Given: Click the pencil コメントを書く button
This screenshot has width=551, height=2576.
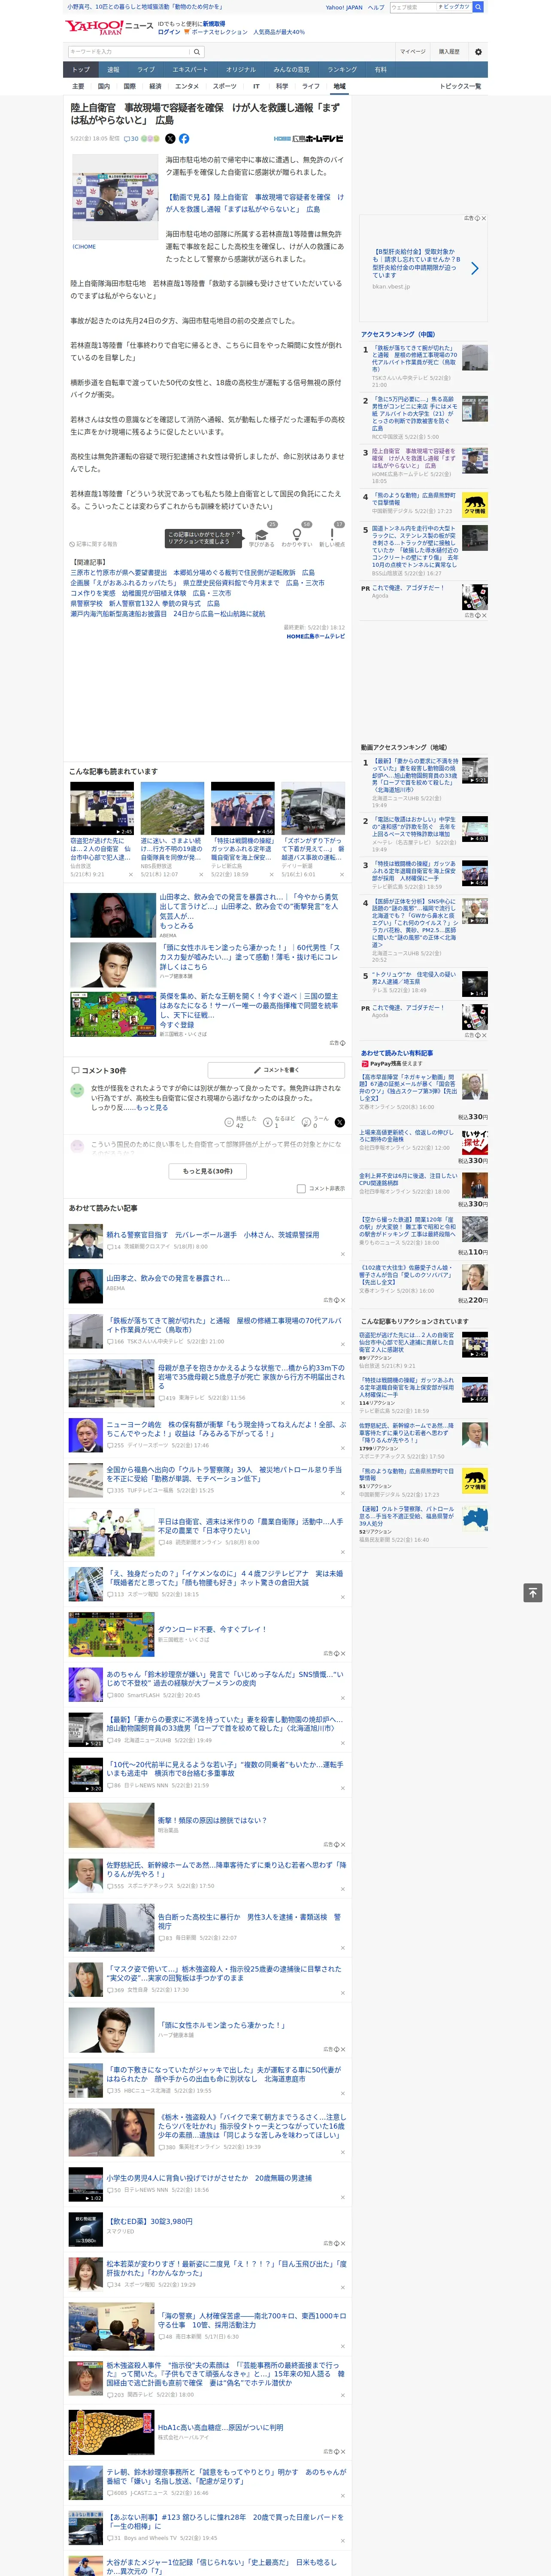Looking at the screenshot, I should tap(277, 1070).
